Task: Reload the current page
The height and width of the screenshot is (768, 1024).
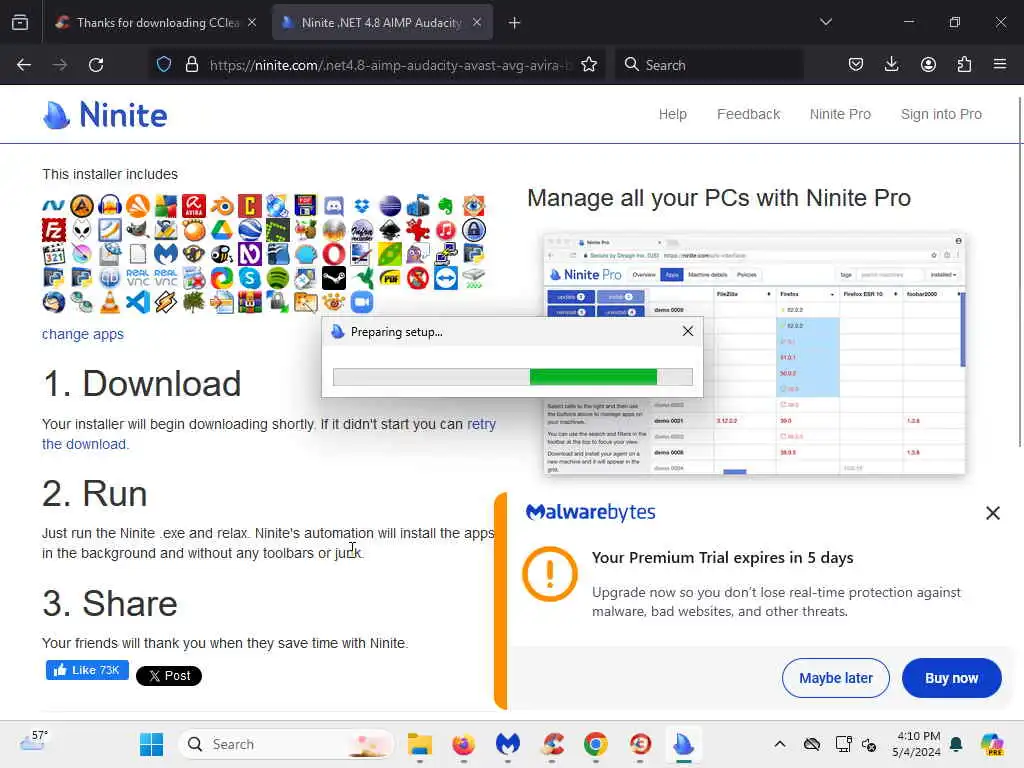Action: 96,65
